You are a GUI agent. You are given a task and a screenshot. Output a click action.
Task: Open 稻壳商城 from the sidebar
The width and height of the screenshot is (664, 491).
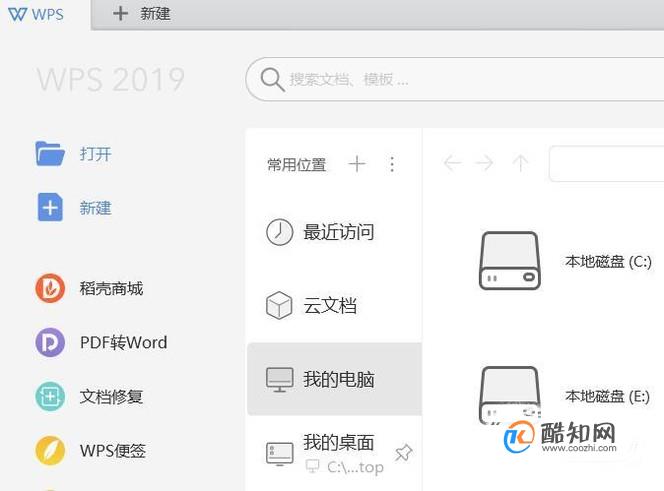111,288
